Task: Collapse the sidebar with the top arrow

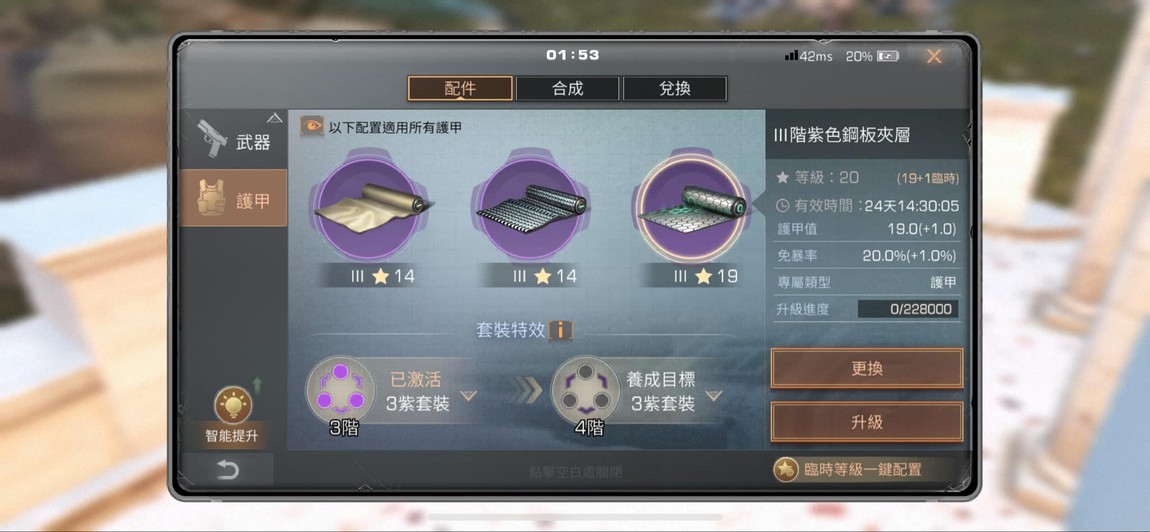Action: [274, 117]
